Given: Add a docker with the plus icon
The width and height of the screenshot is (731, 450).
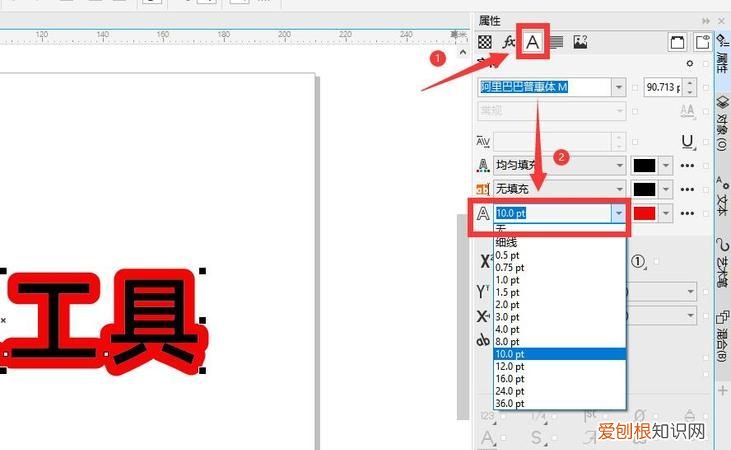Looking at the screenshot, I should tap(723, 390).
